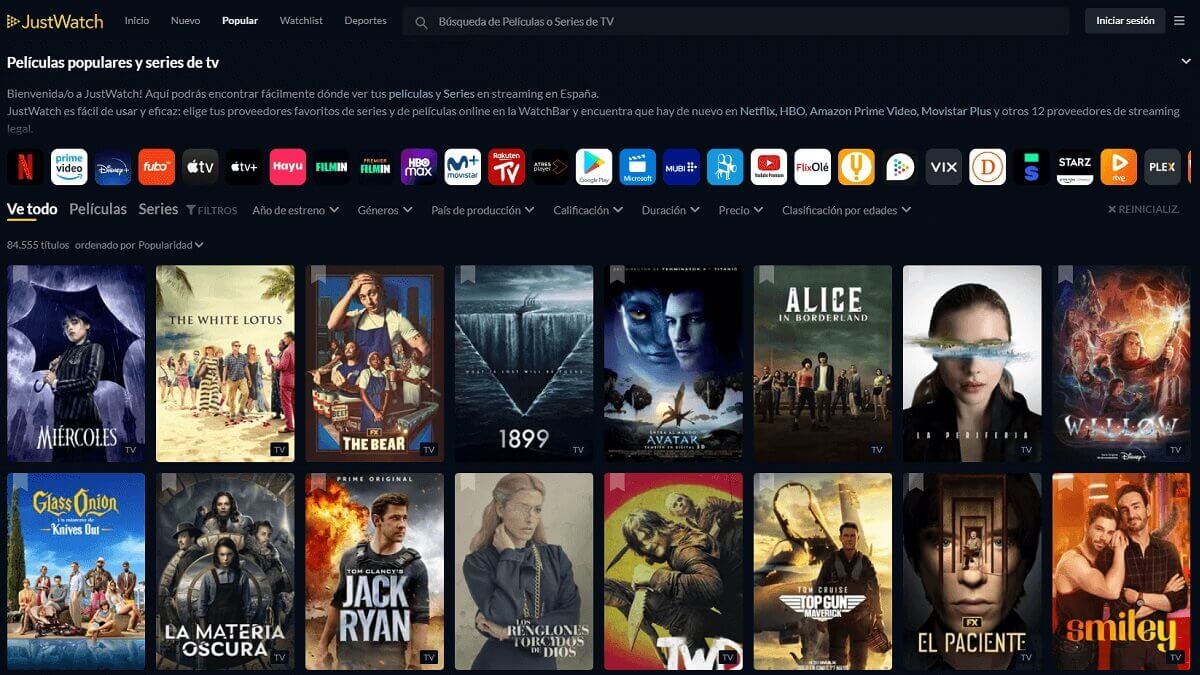Select the Google Play provider icon
This screenshot has width=1200, height=675.
[594, 167]
